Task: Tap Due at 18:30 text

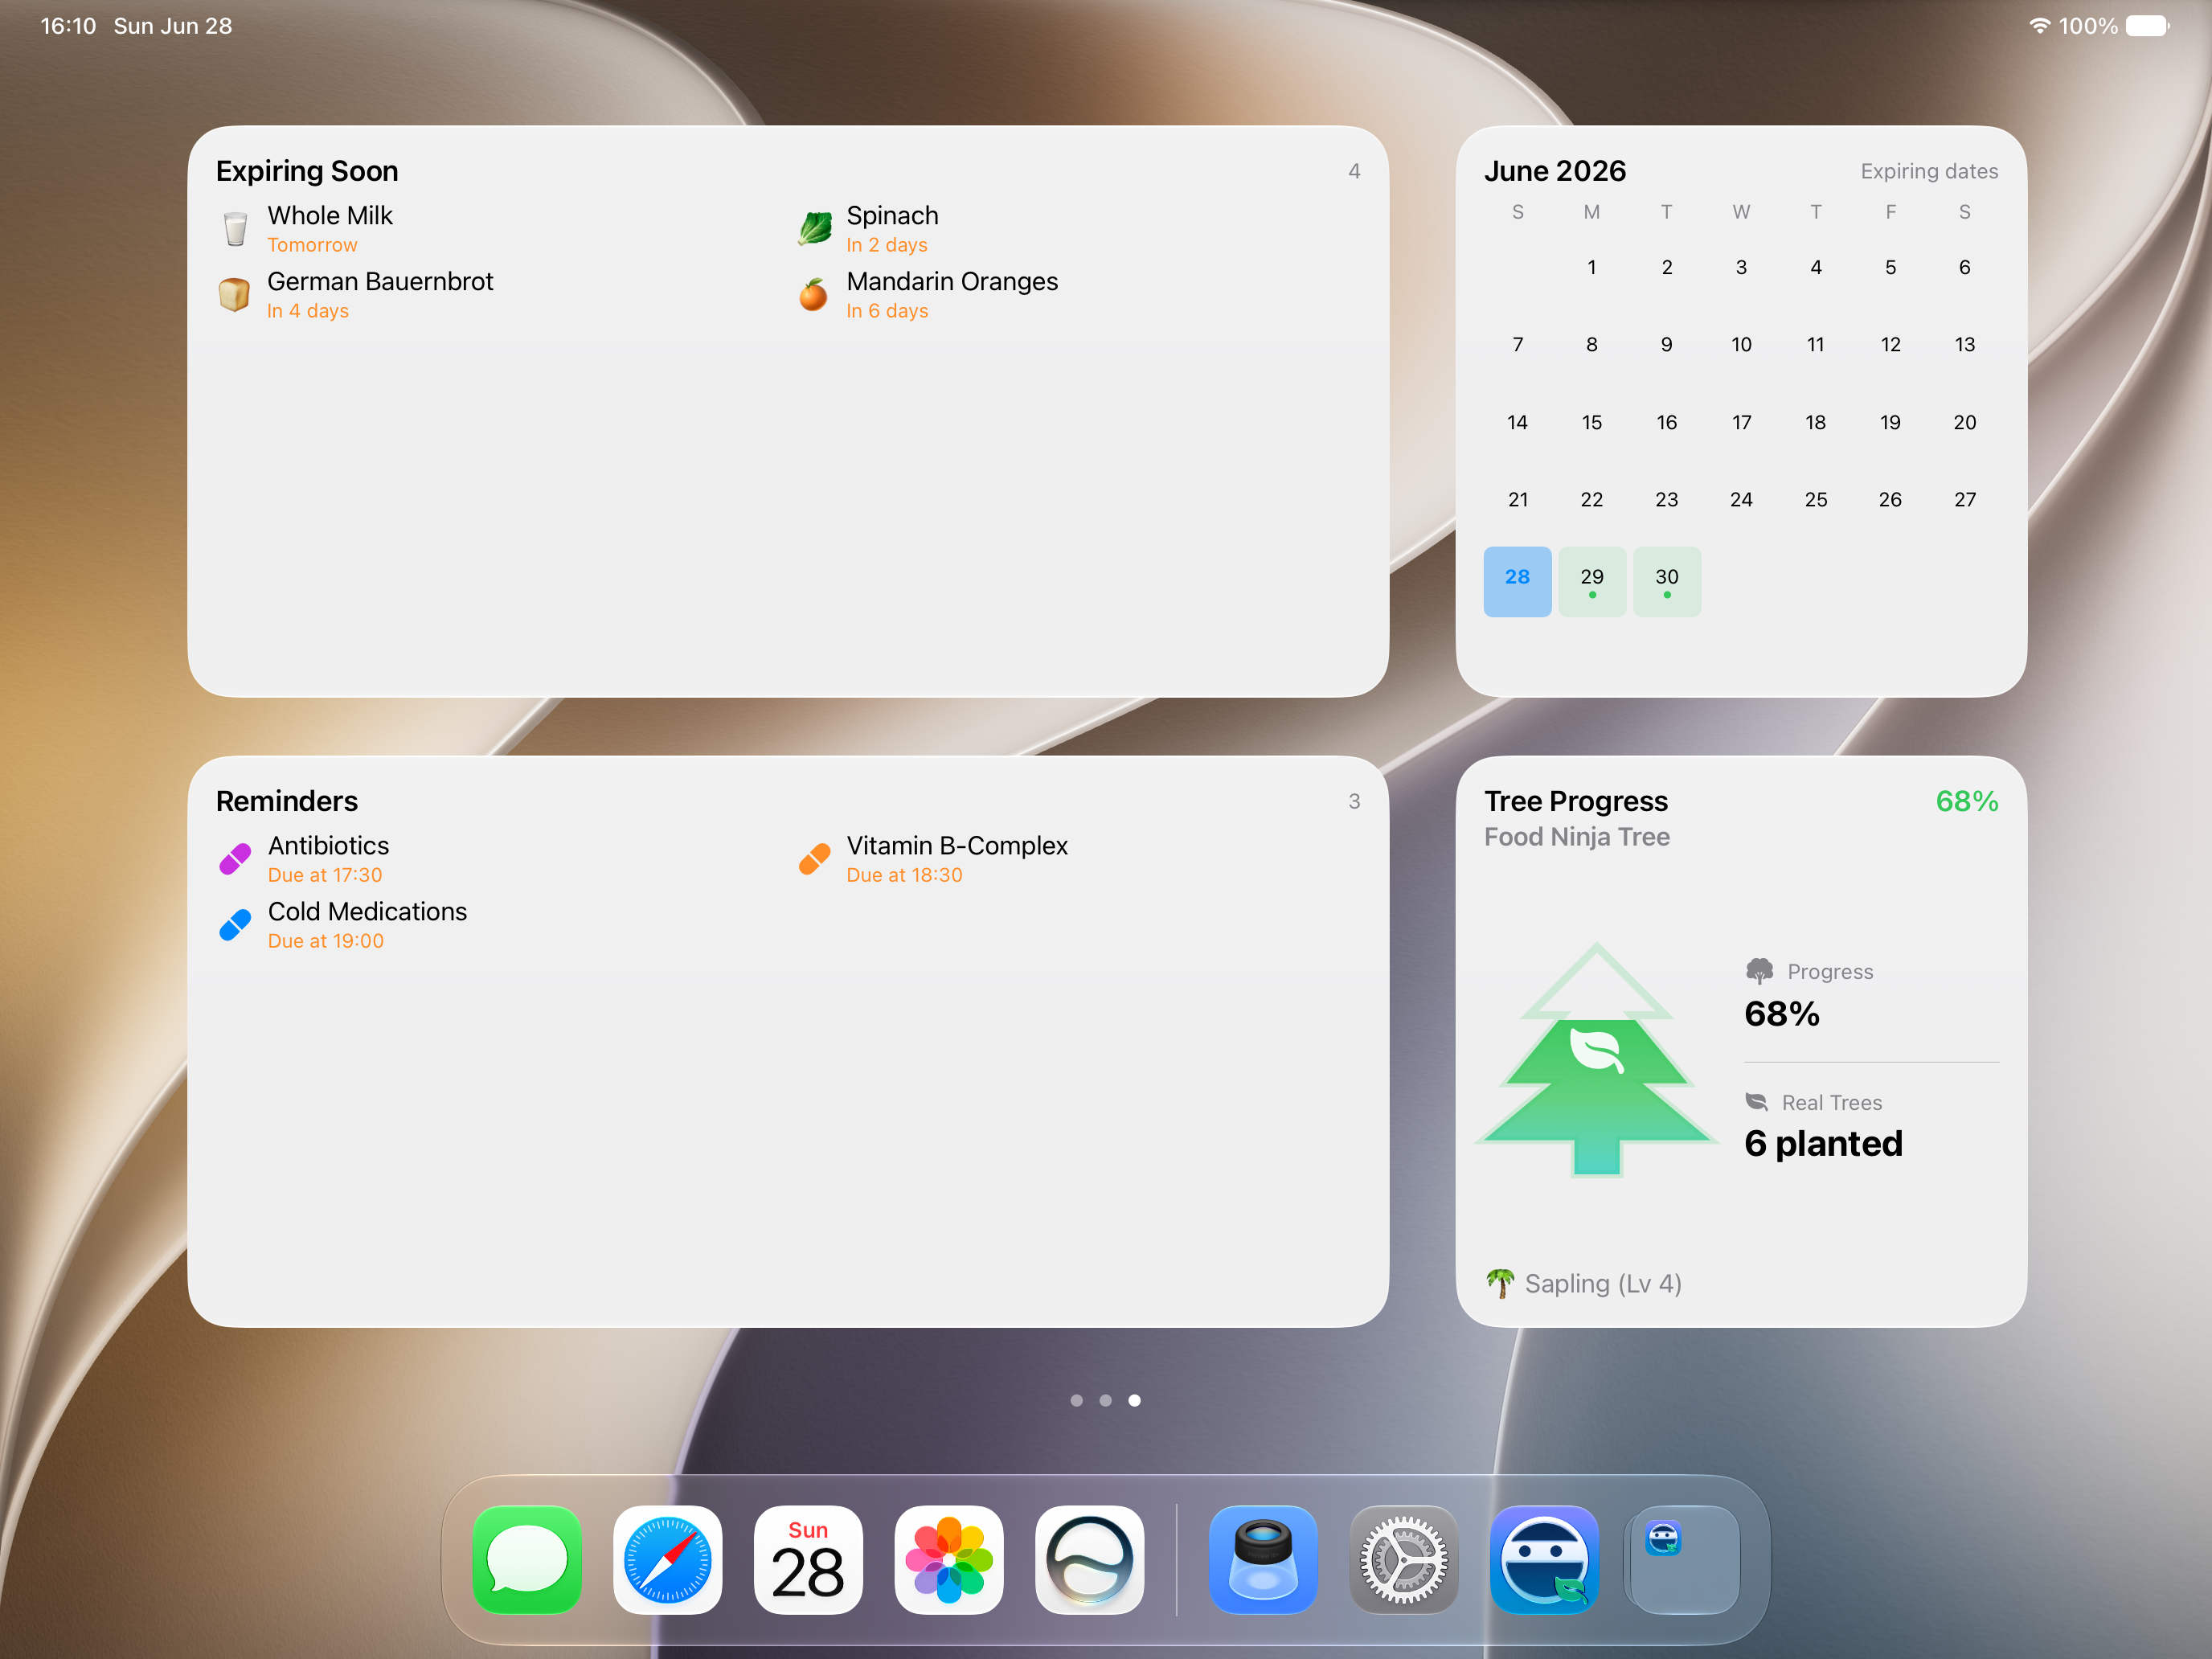Action: tap(904, 875)
